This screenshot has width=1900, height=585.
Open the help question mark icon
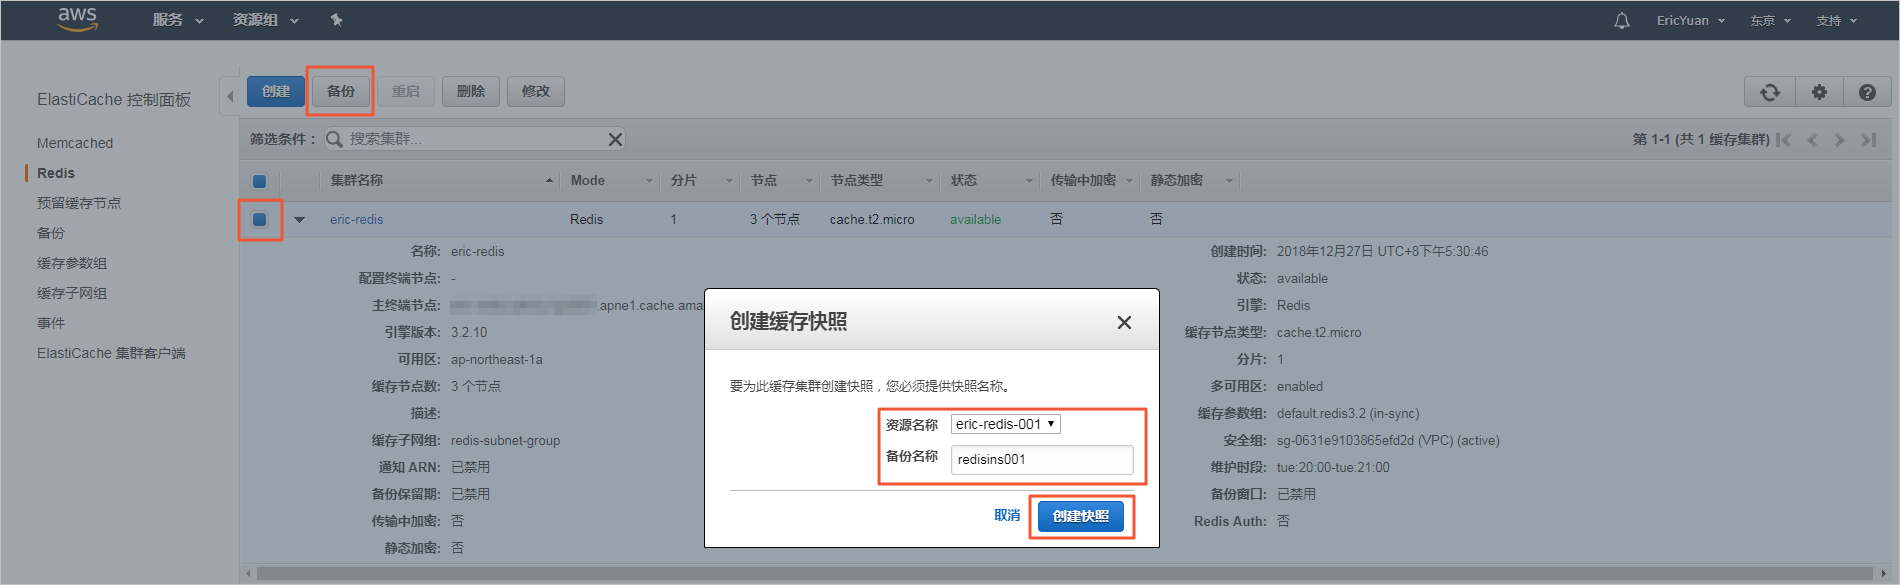1867,92
